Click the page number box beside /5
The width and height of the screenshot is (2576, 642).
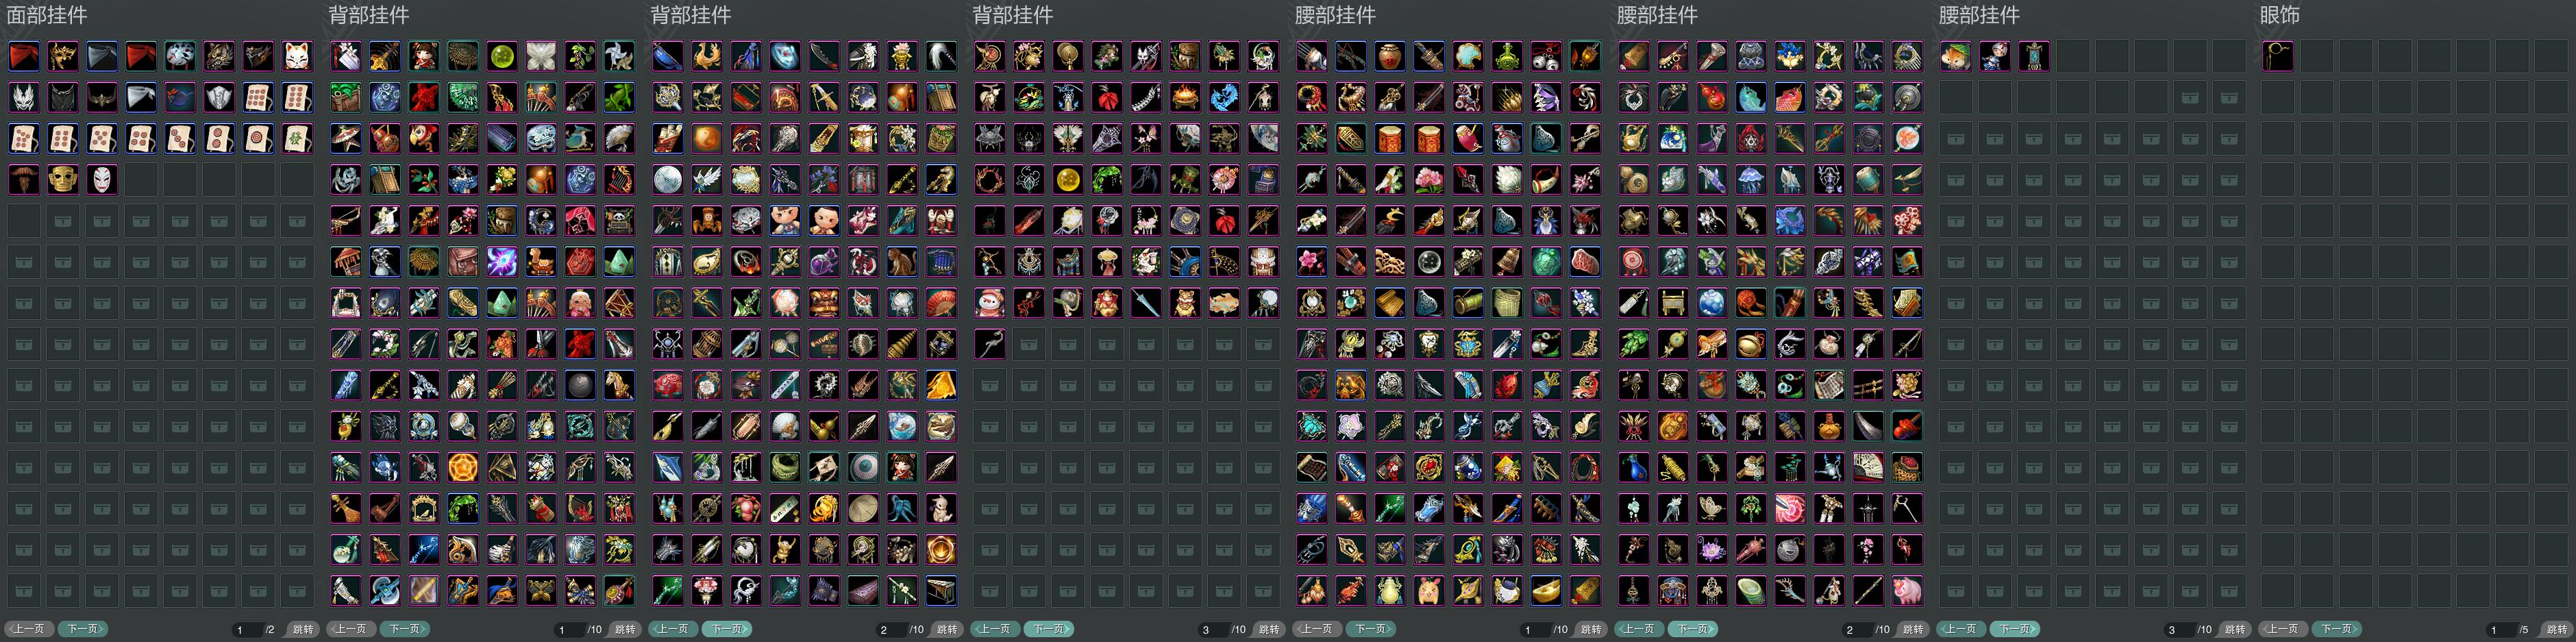tap(2500, 629)
